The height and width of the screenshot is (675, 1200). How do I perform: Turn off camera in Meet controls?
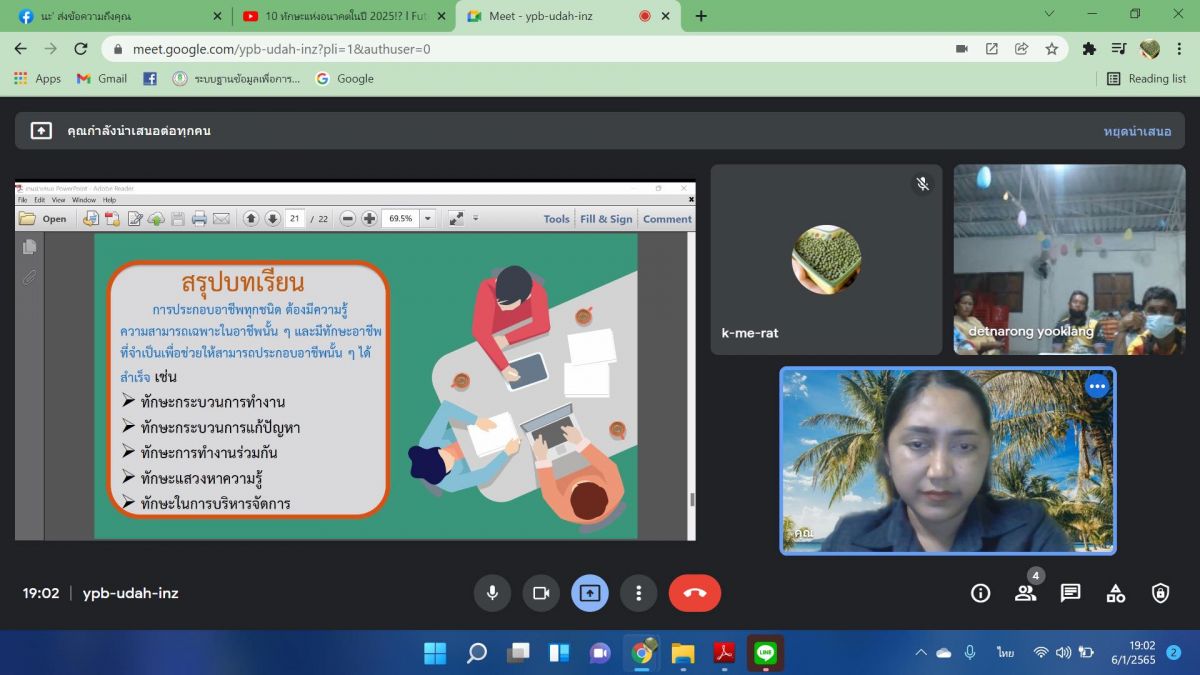541,593
